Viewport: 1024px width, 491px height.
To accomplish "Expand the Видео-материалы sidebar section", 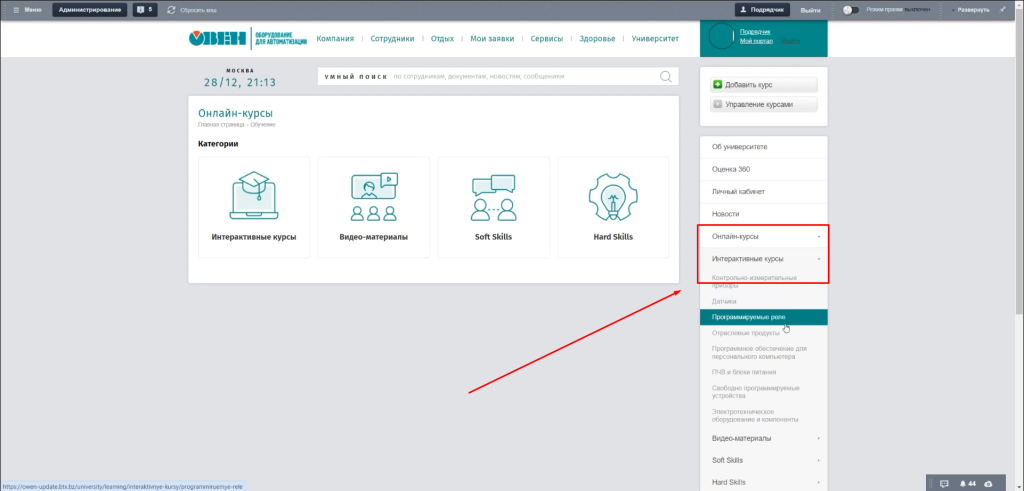I will (818, 438).
